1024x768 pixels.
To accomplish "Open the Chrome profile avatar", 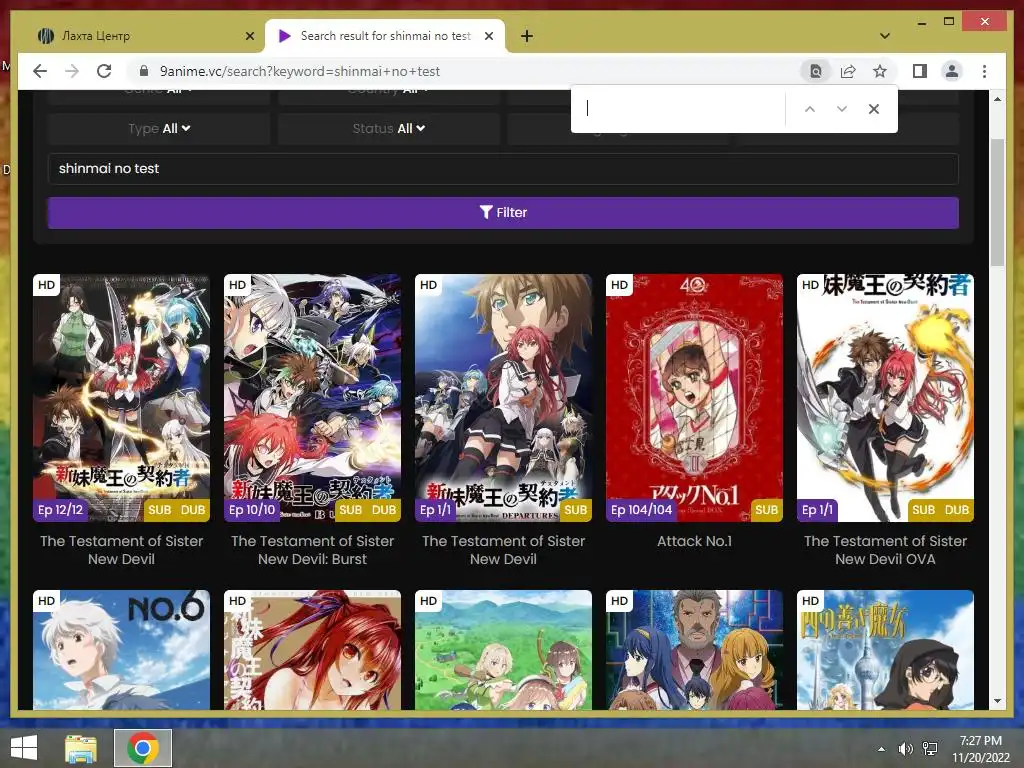I will (952, 71).
